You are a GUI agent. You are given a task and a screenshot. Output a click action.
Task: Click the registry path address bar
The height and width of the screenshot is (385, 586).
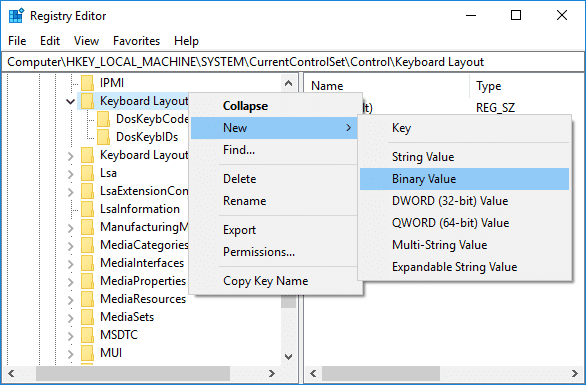293,62
